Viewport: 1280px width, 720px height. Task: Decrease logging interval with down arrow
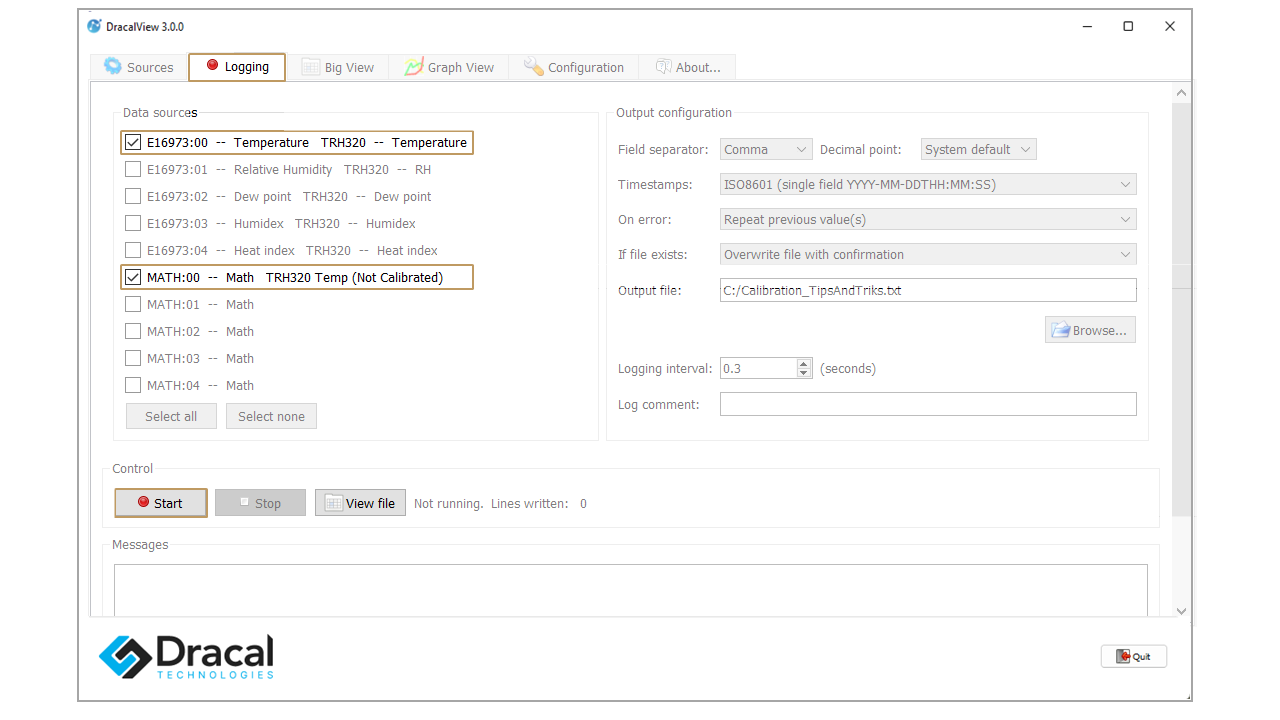pos(804,373)
